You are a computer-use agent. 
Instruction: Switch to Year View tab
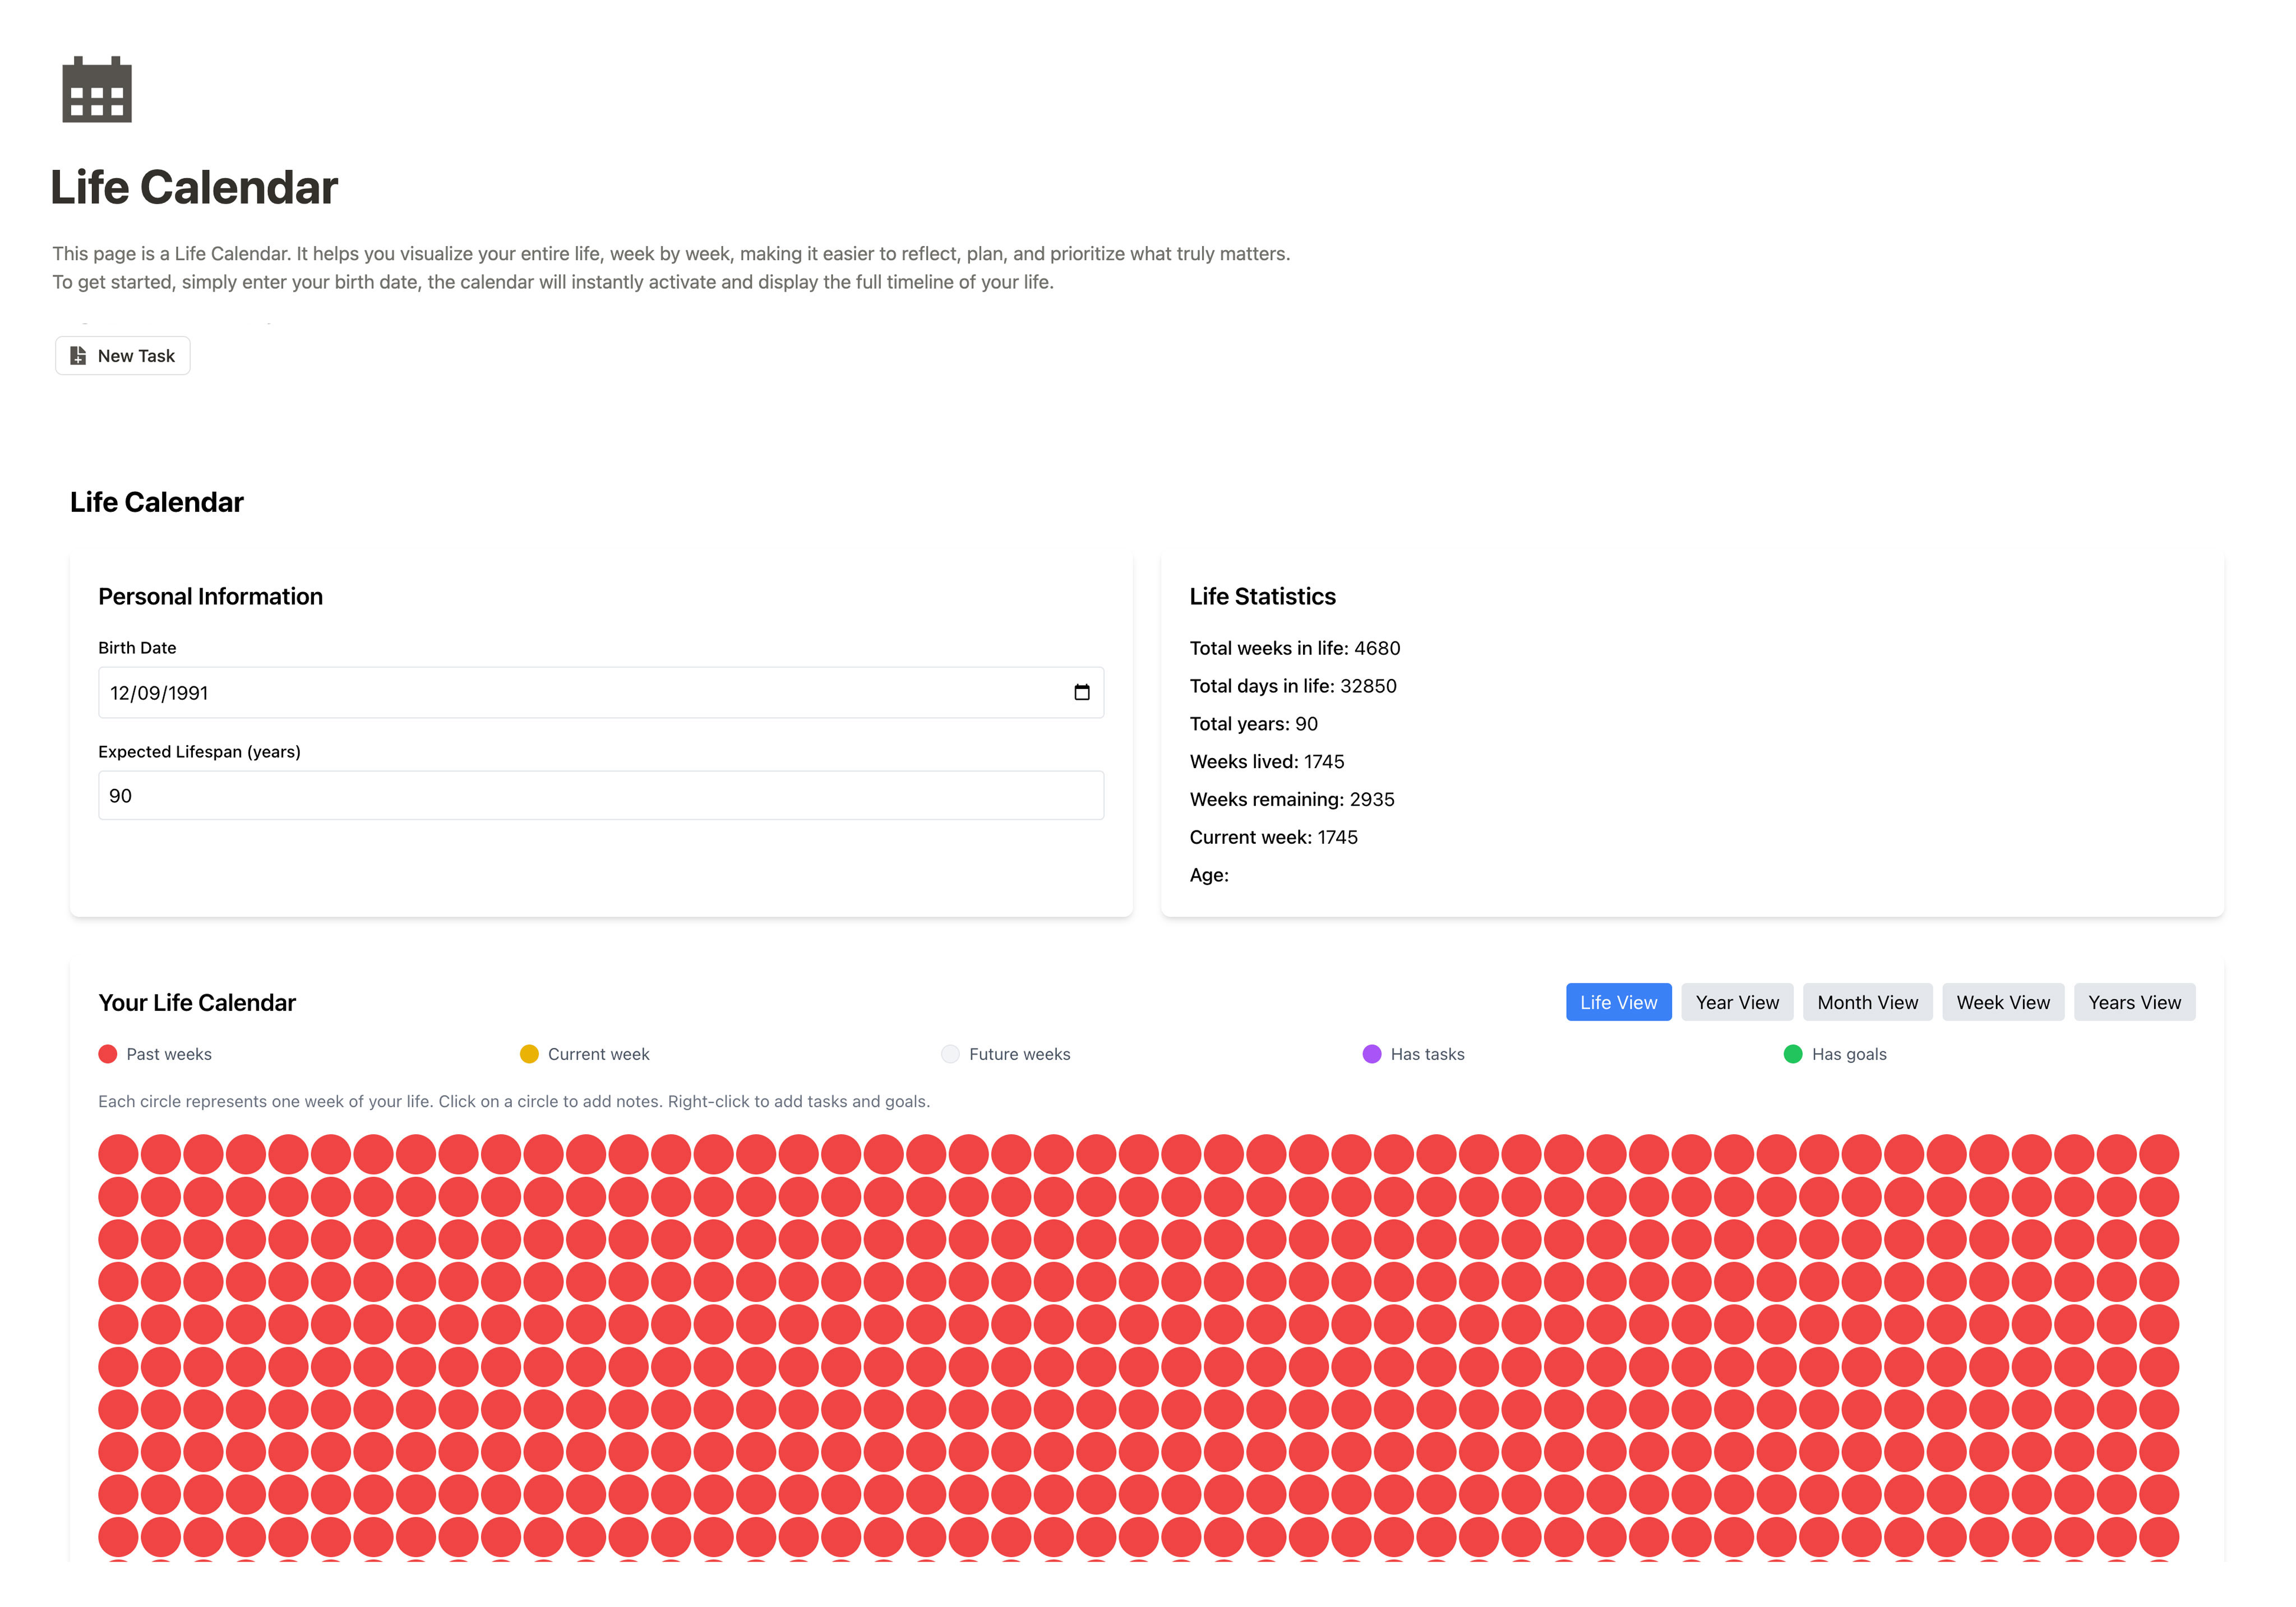1737,1002
